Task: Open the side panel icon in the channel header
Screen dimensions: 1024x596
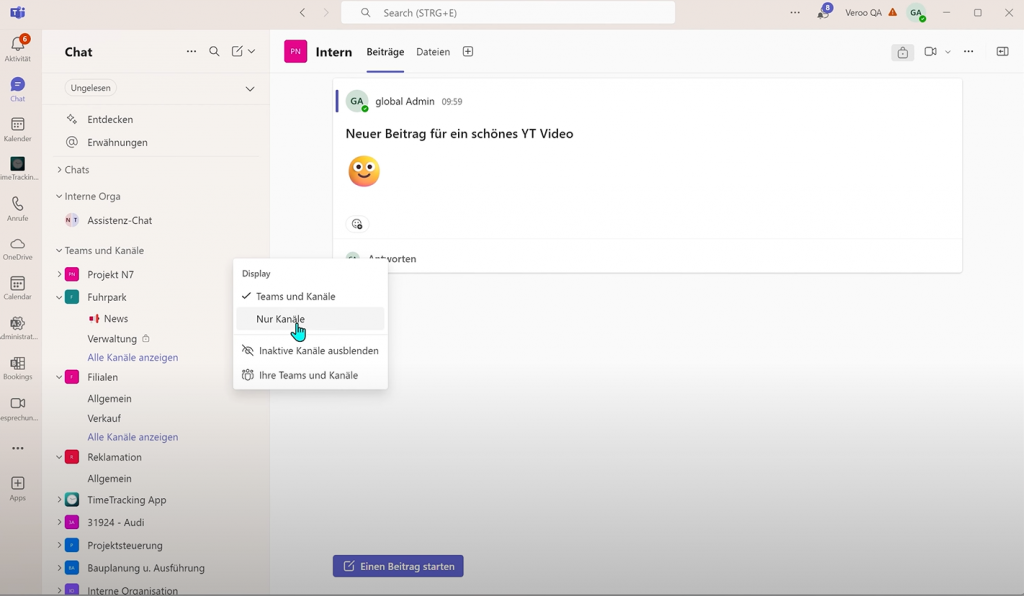Action: (1002, 52)
